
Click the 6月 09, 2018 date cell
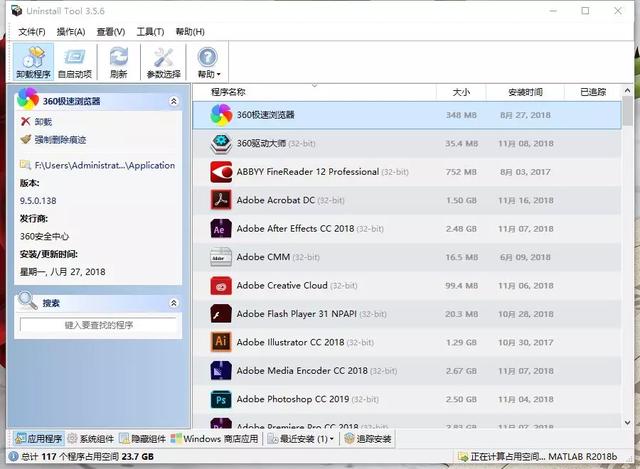pos(525,257)
